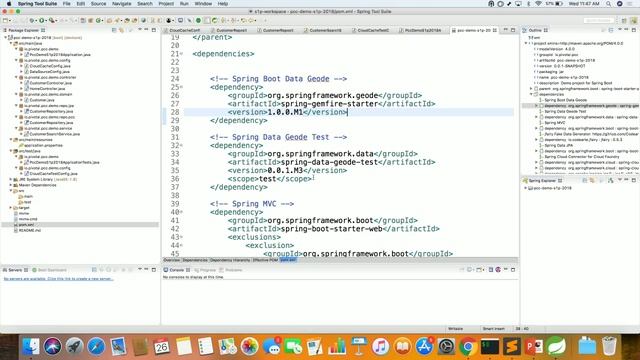Open System Preferences gear in dock
Screen dimensions: 640x360
tap(446, 347)
